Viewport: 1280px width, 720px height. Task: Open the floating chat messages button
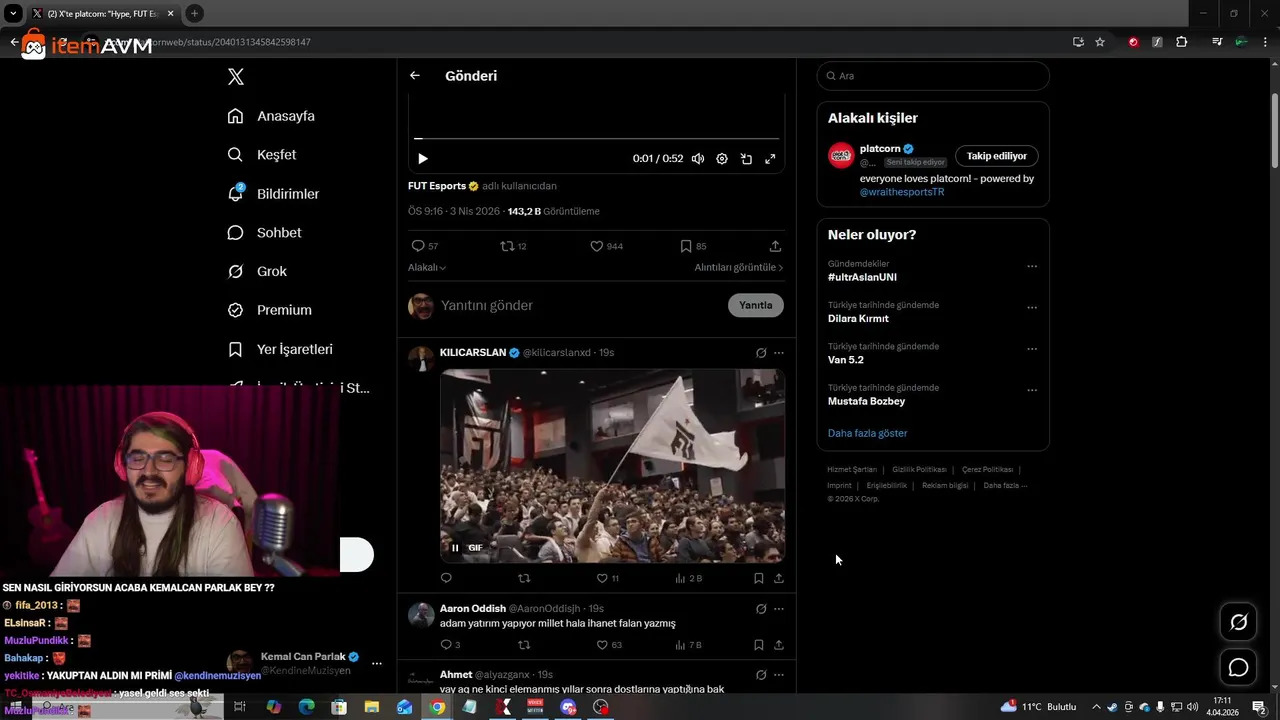[x=1238, y=667]
